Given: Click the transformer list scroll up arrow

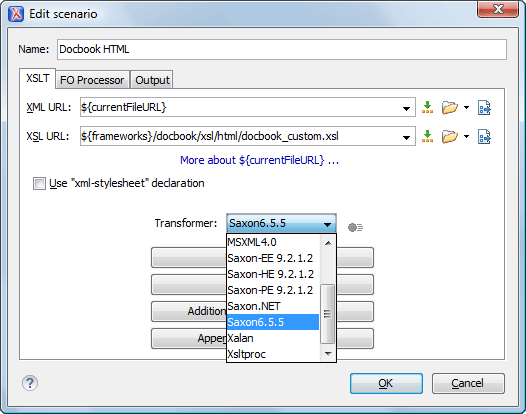Looking at the screenshot, I should 328,243.
